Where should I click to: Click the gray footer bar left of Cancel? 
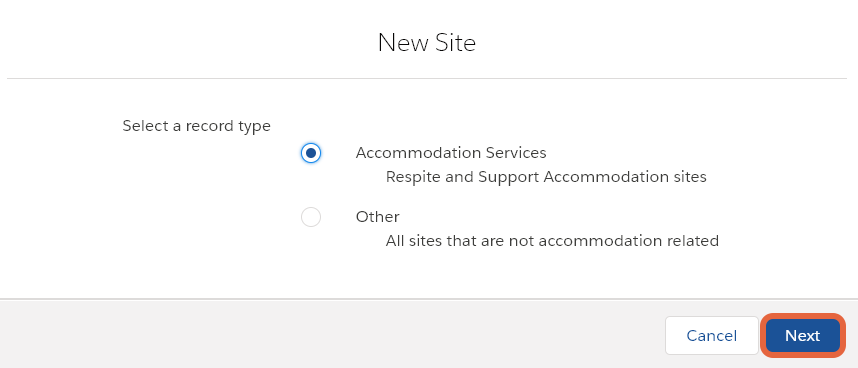(328, 334)
